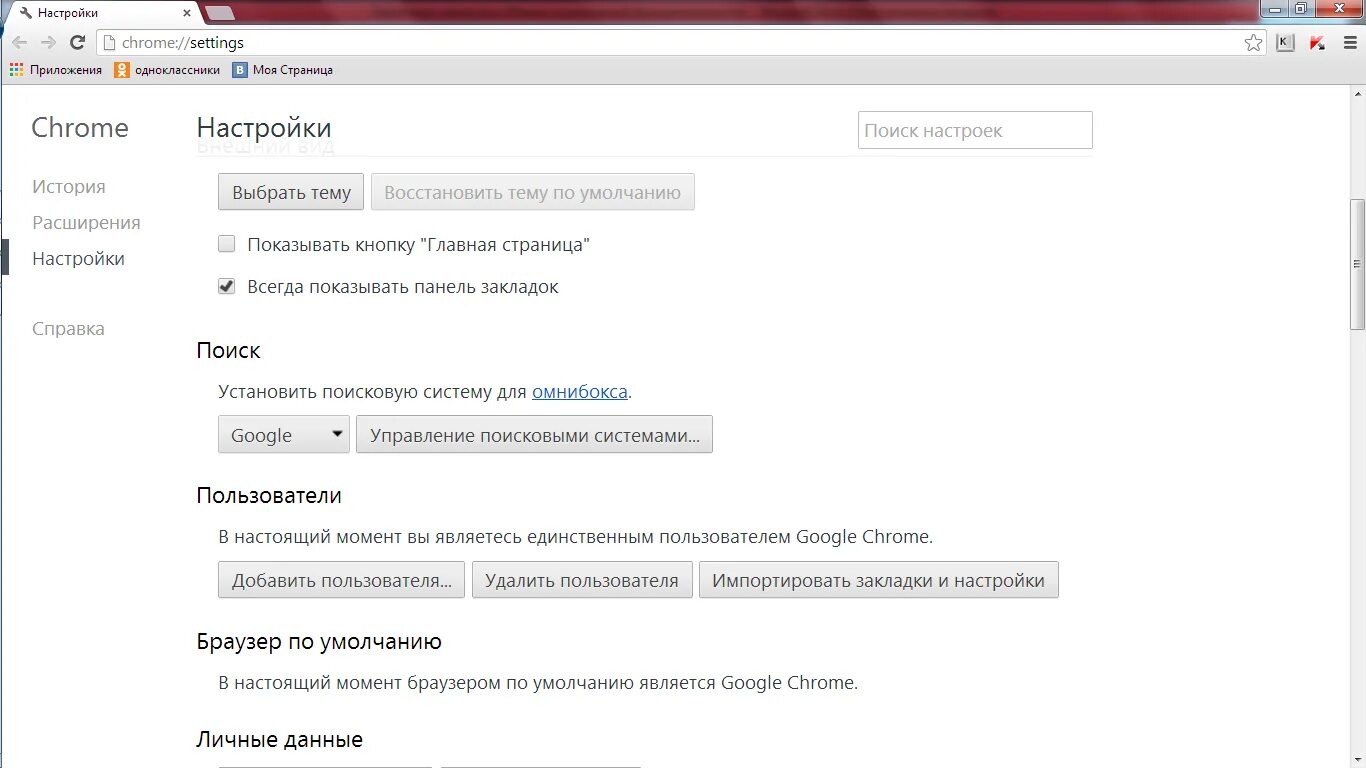Image resolution: width=1366 pixels, height=768 pixels.
Task: Open Расширения in the sidebar
Action: (x=86, y=223)
